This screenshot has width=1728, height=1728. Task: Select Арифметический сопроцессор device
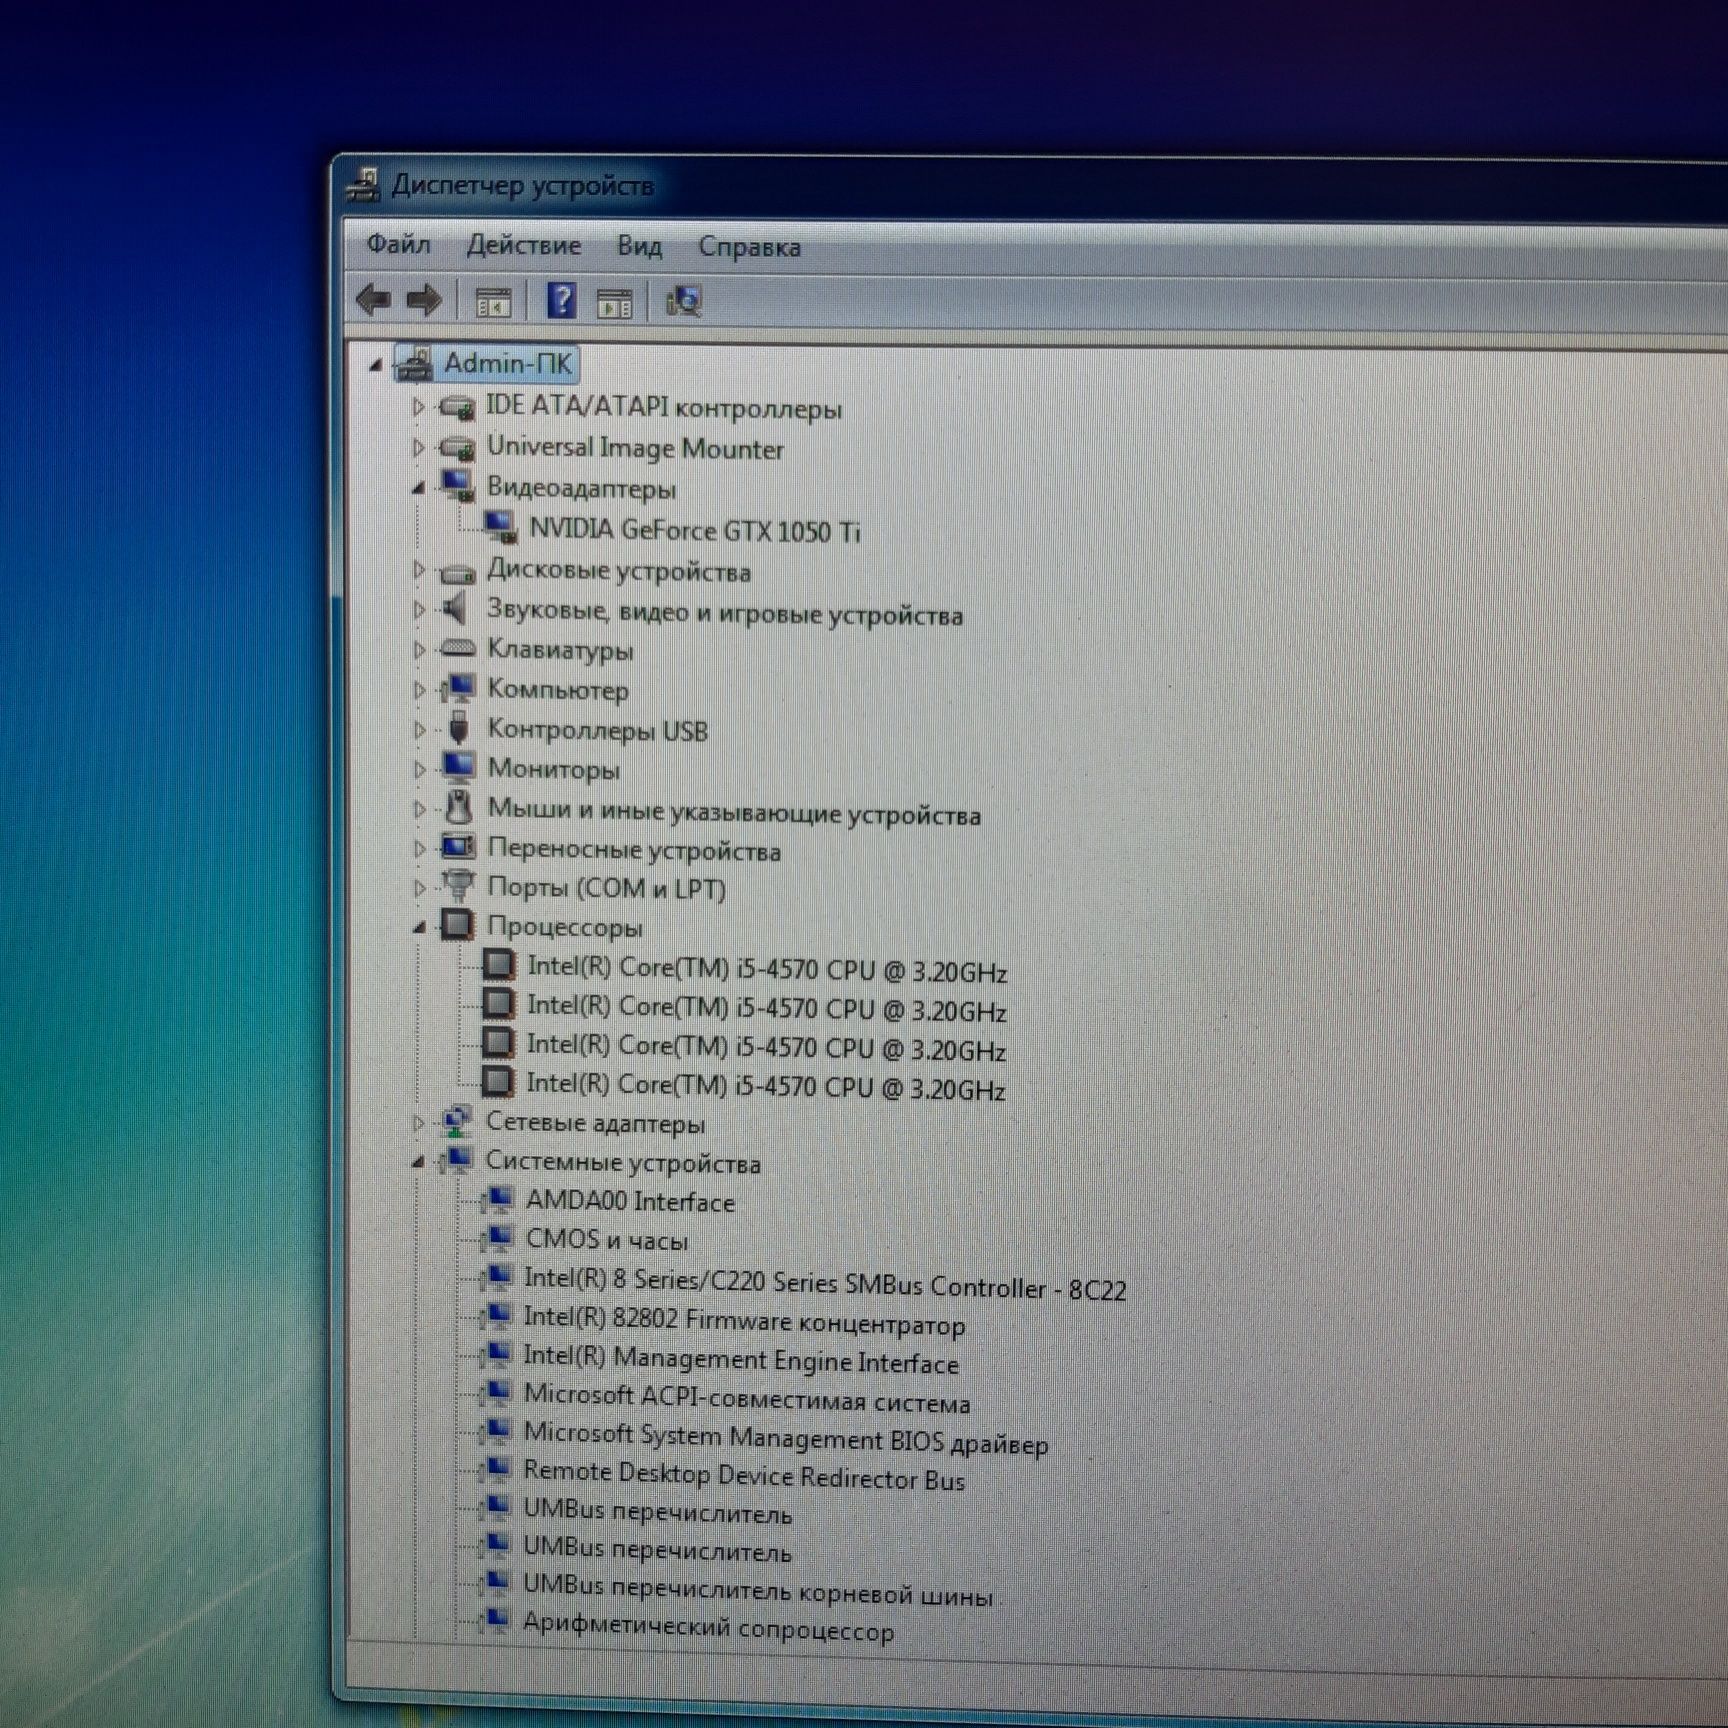pyautogui.click(x=709, y=1626)
